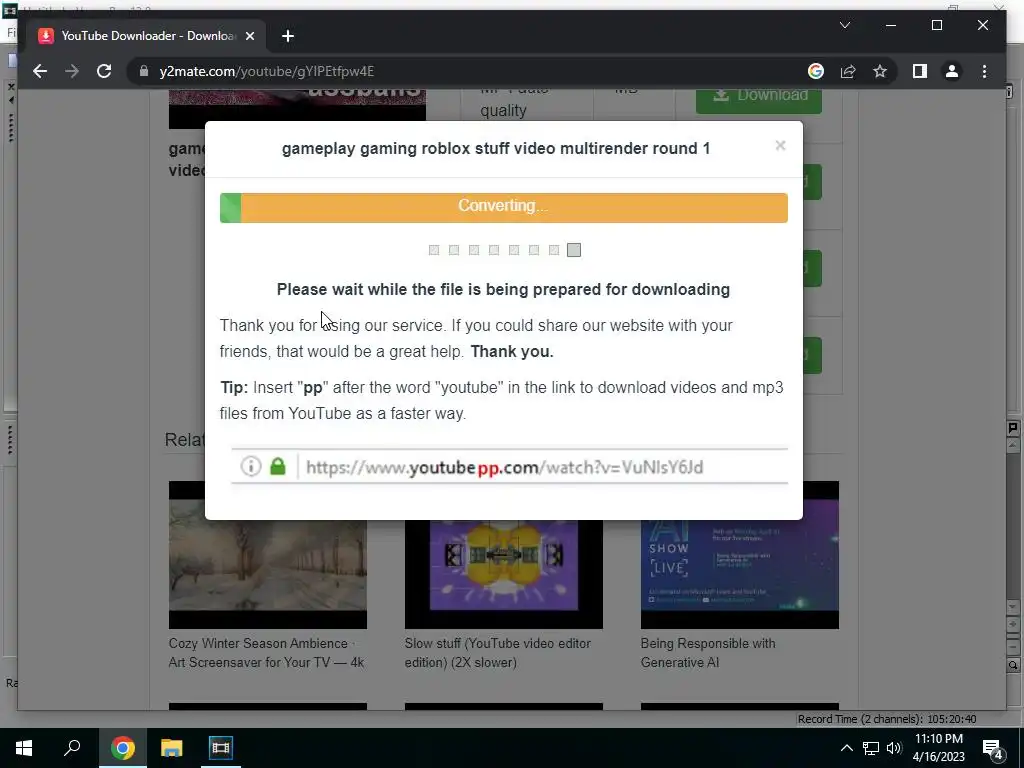Open Chrome profile menu
The height and width of the screenshot is (768, 1024).
click(x=952, y=71)
